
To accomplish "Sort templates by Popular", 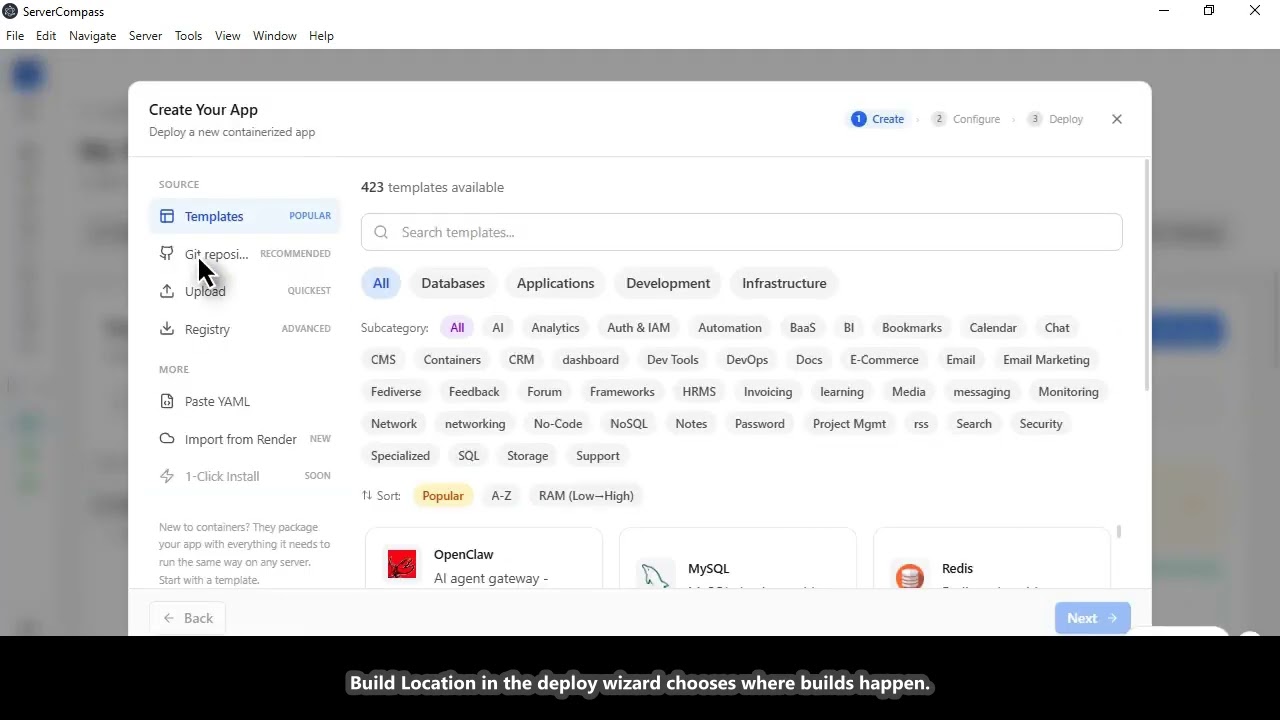I will [443, 496].
